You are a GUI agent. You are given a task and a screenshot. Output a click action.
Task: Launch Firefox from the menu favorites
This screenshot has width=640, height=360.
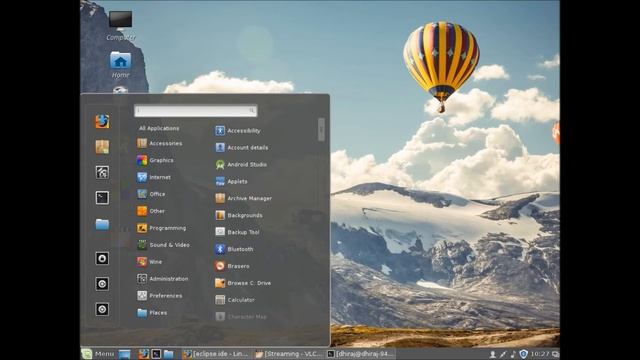[102, 121]
